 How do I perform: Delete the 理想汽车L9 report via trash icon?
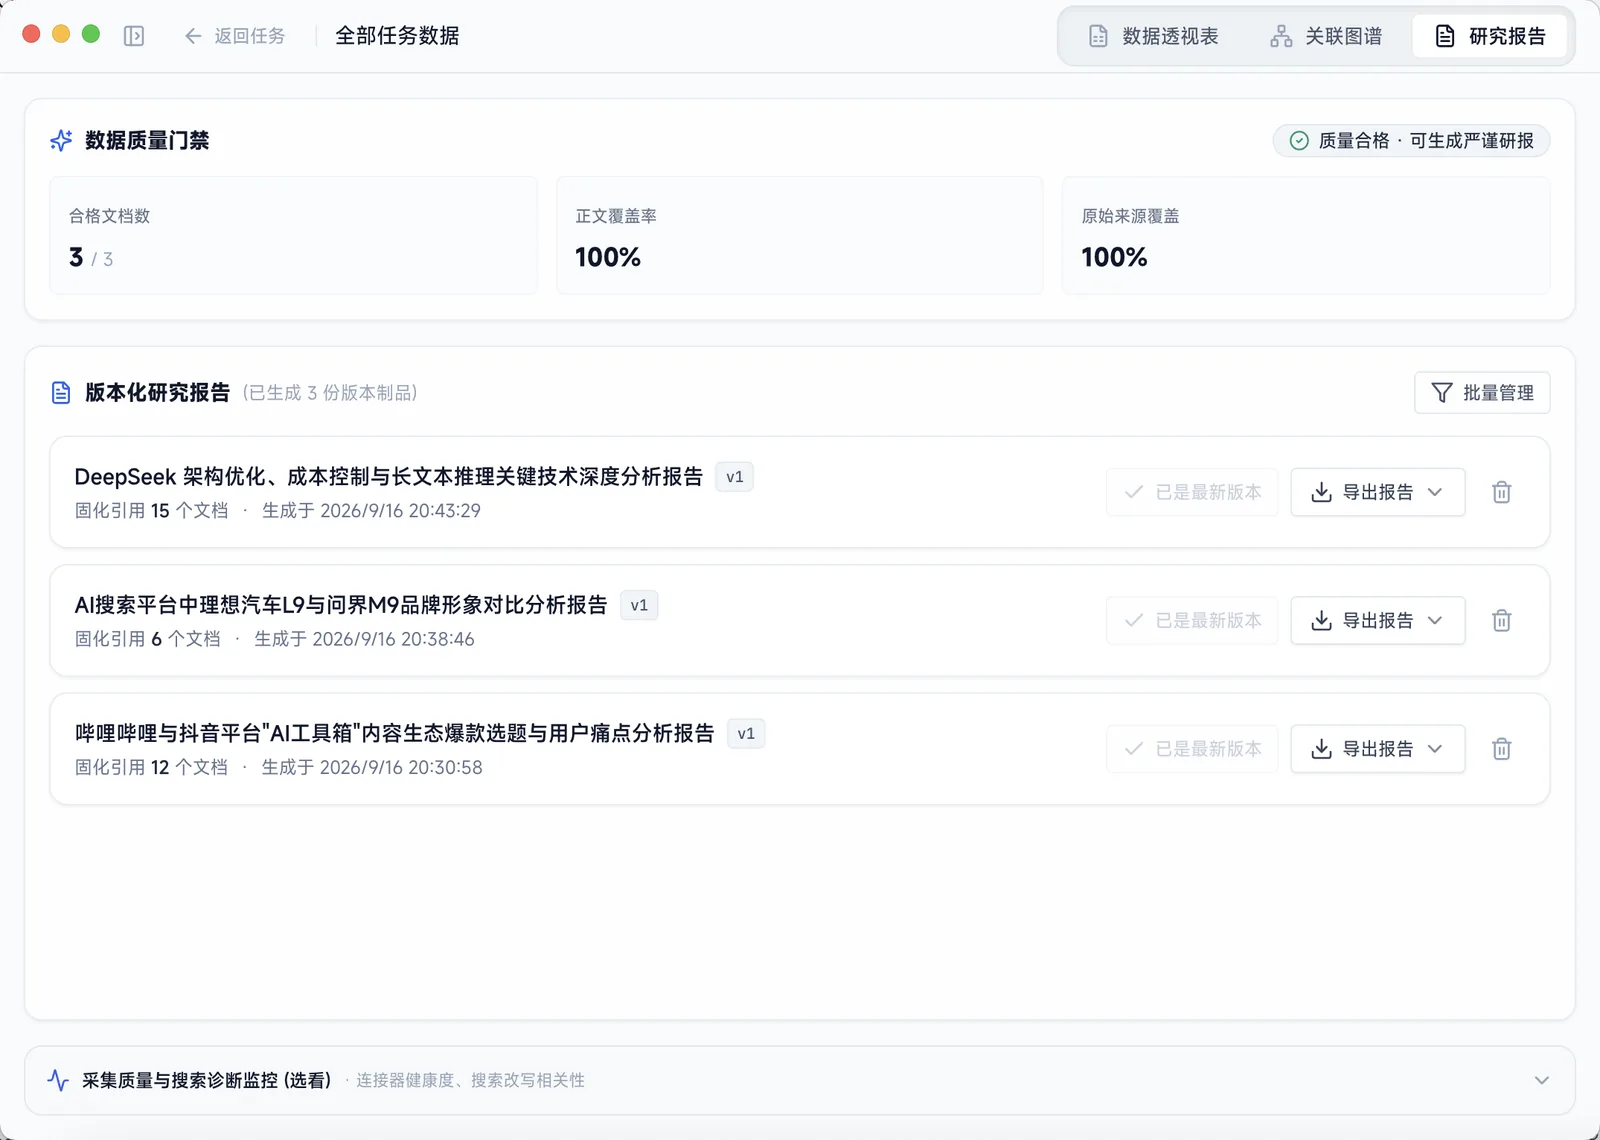[1502, 620]
